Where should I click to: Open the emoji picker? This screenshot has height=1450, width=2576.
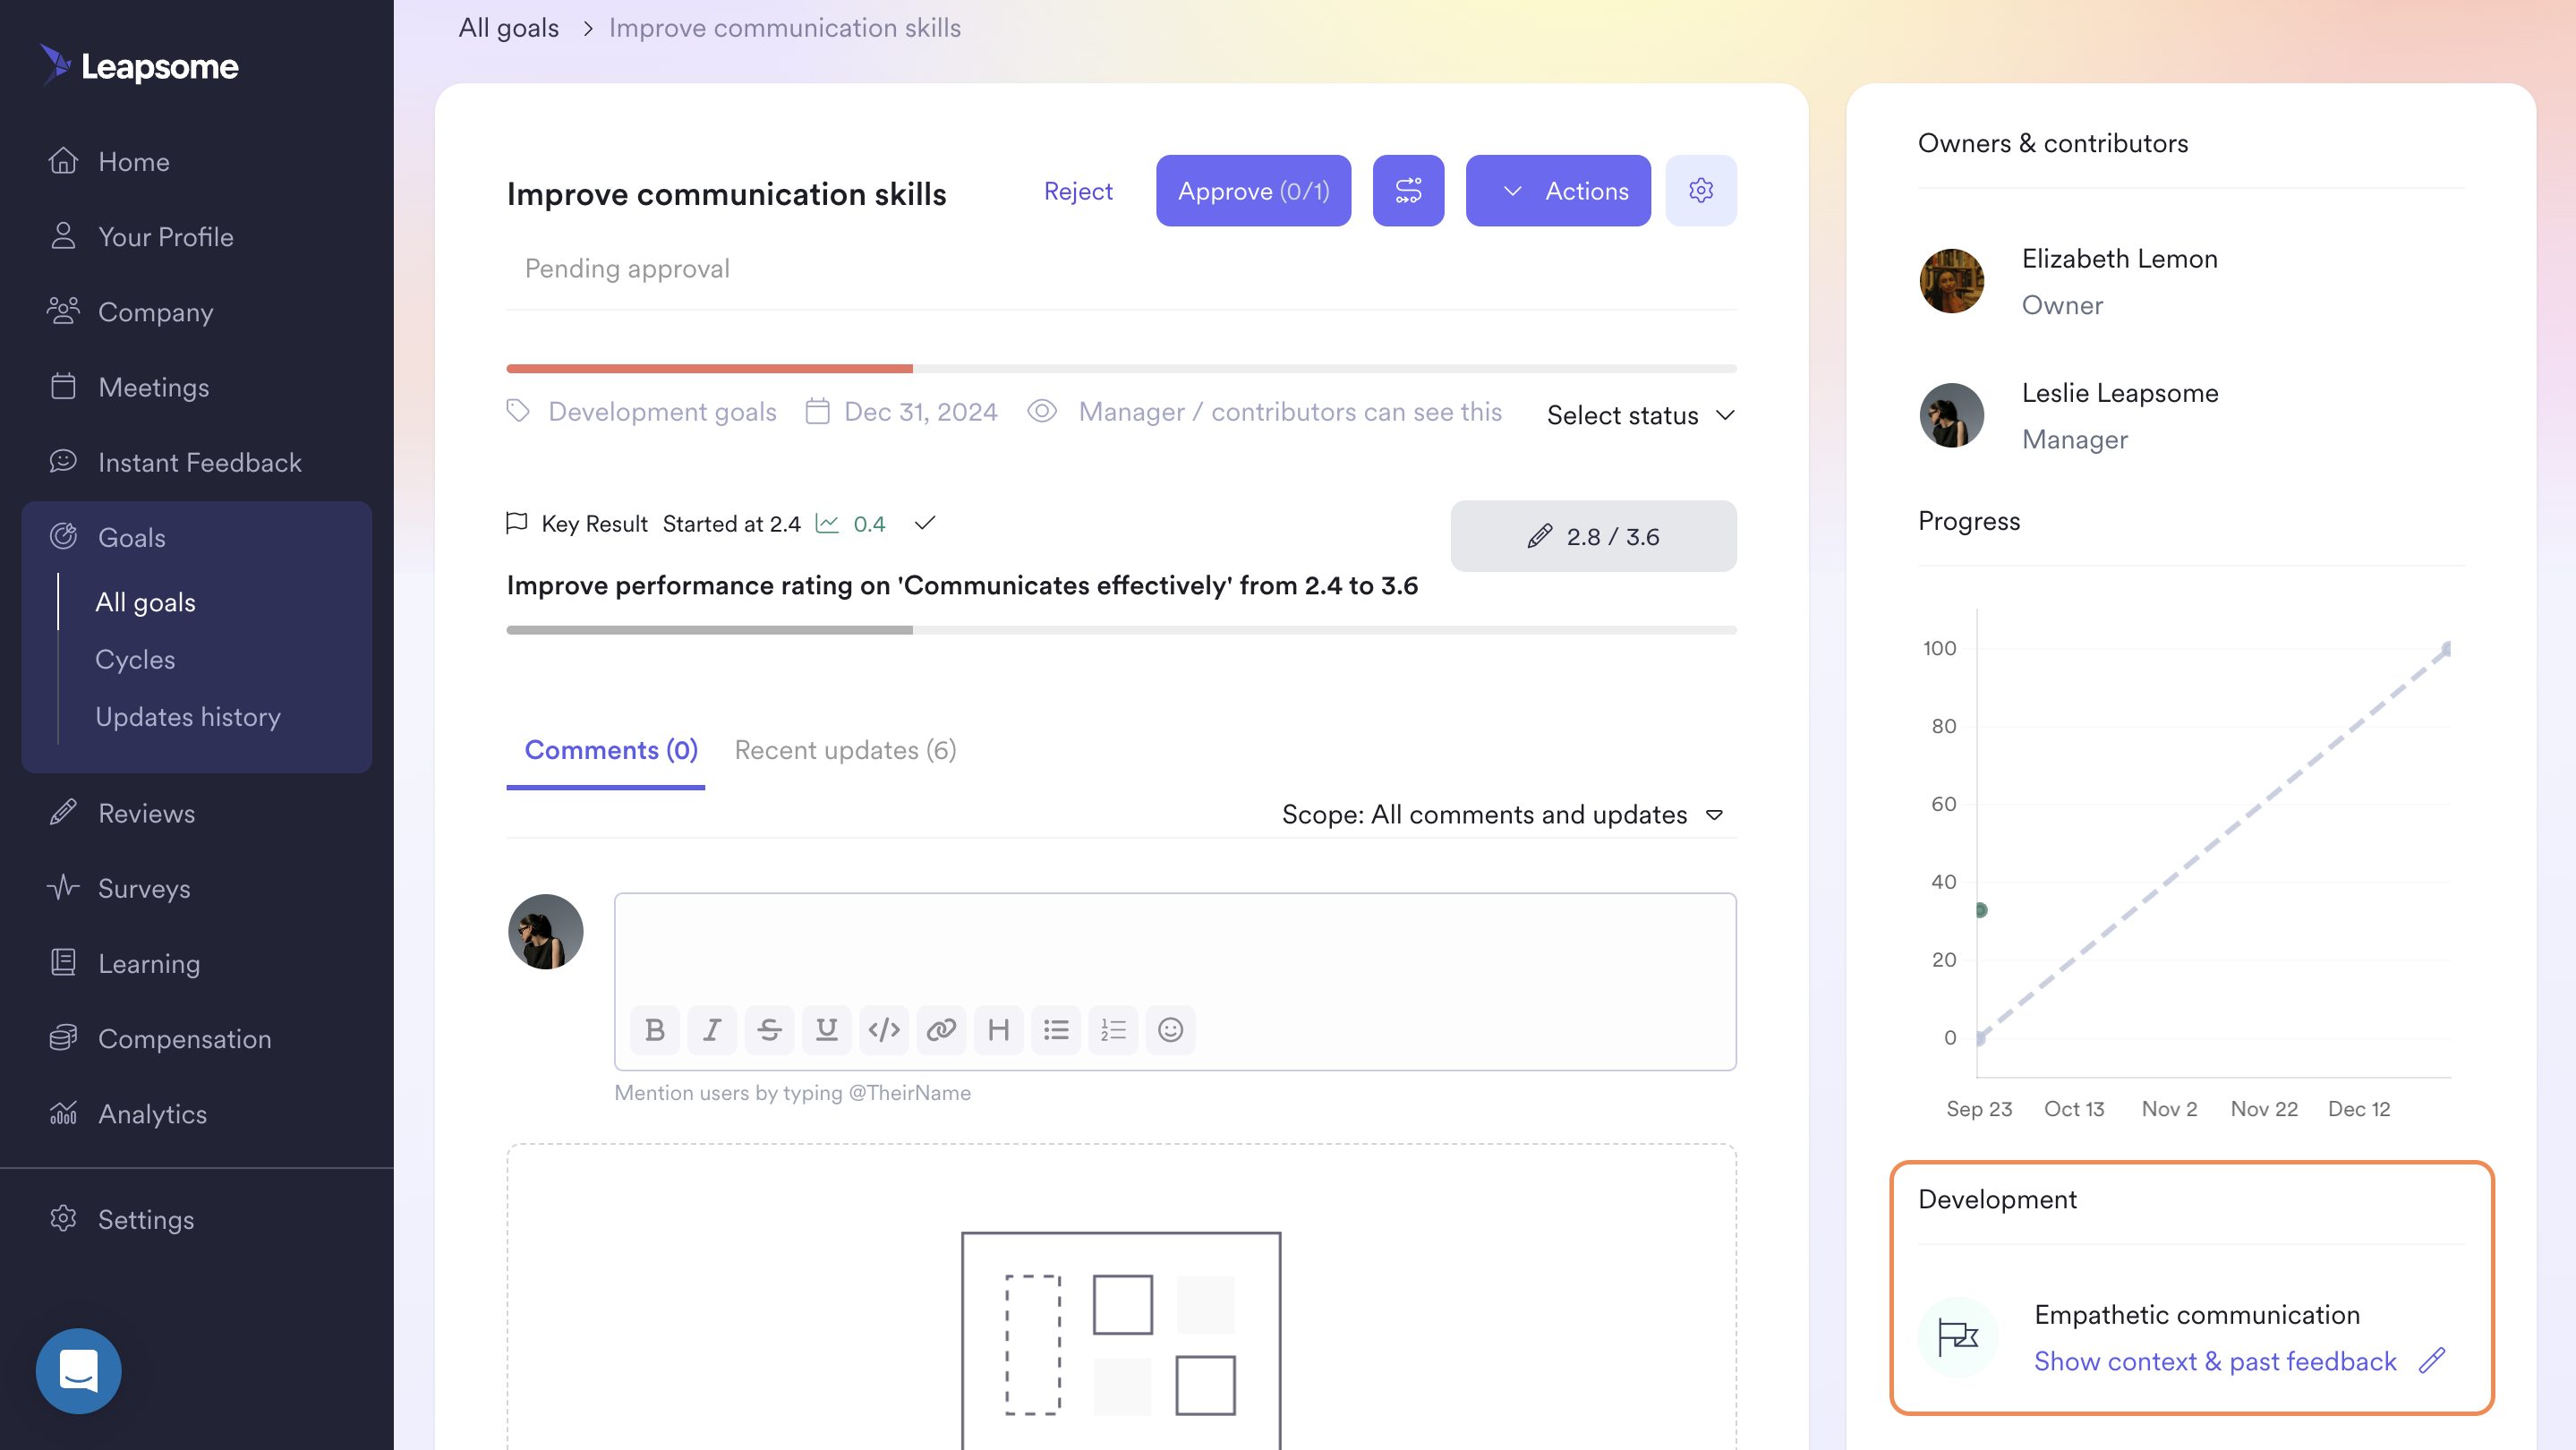pyautogui.click(x=1170, y=1029)
